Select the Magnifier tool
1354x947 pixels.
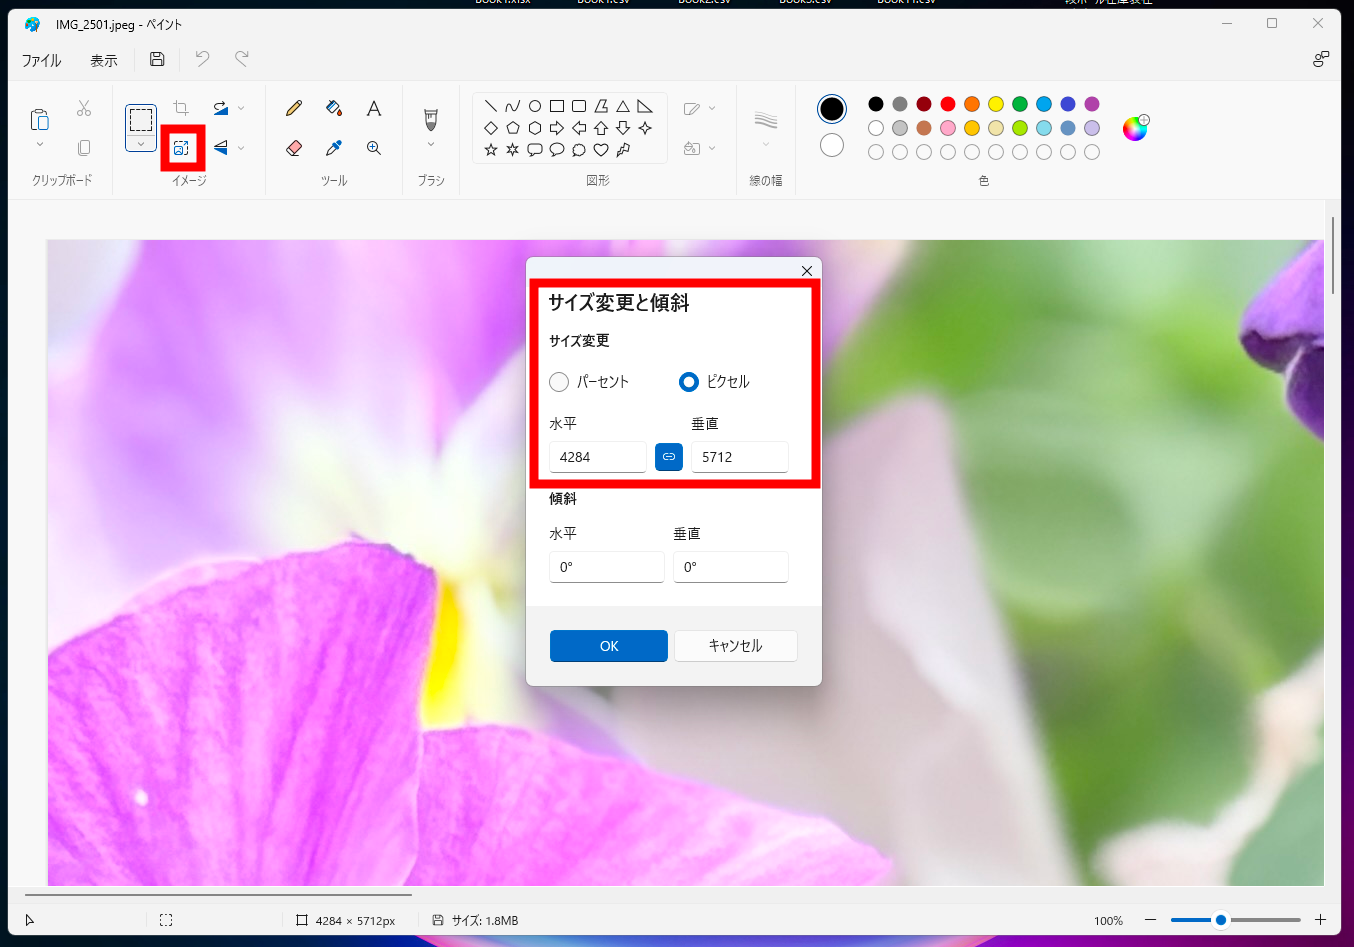tap(373, 148)
